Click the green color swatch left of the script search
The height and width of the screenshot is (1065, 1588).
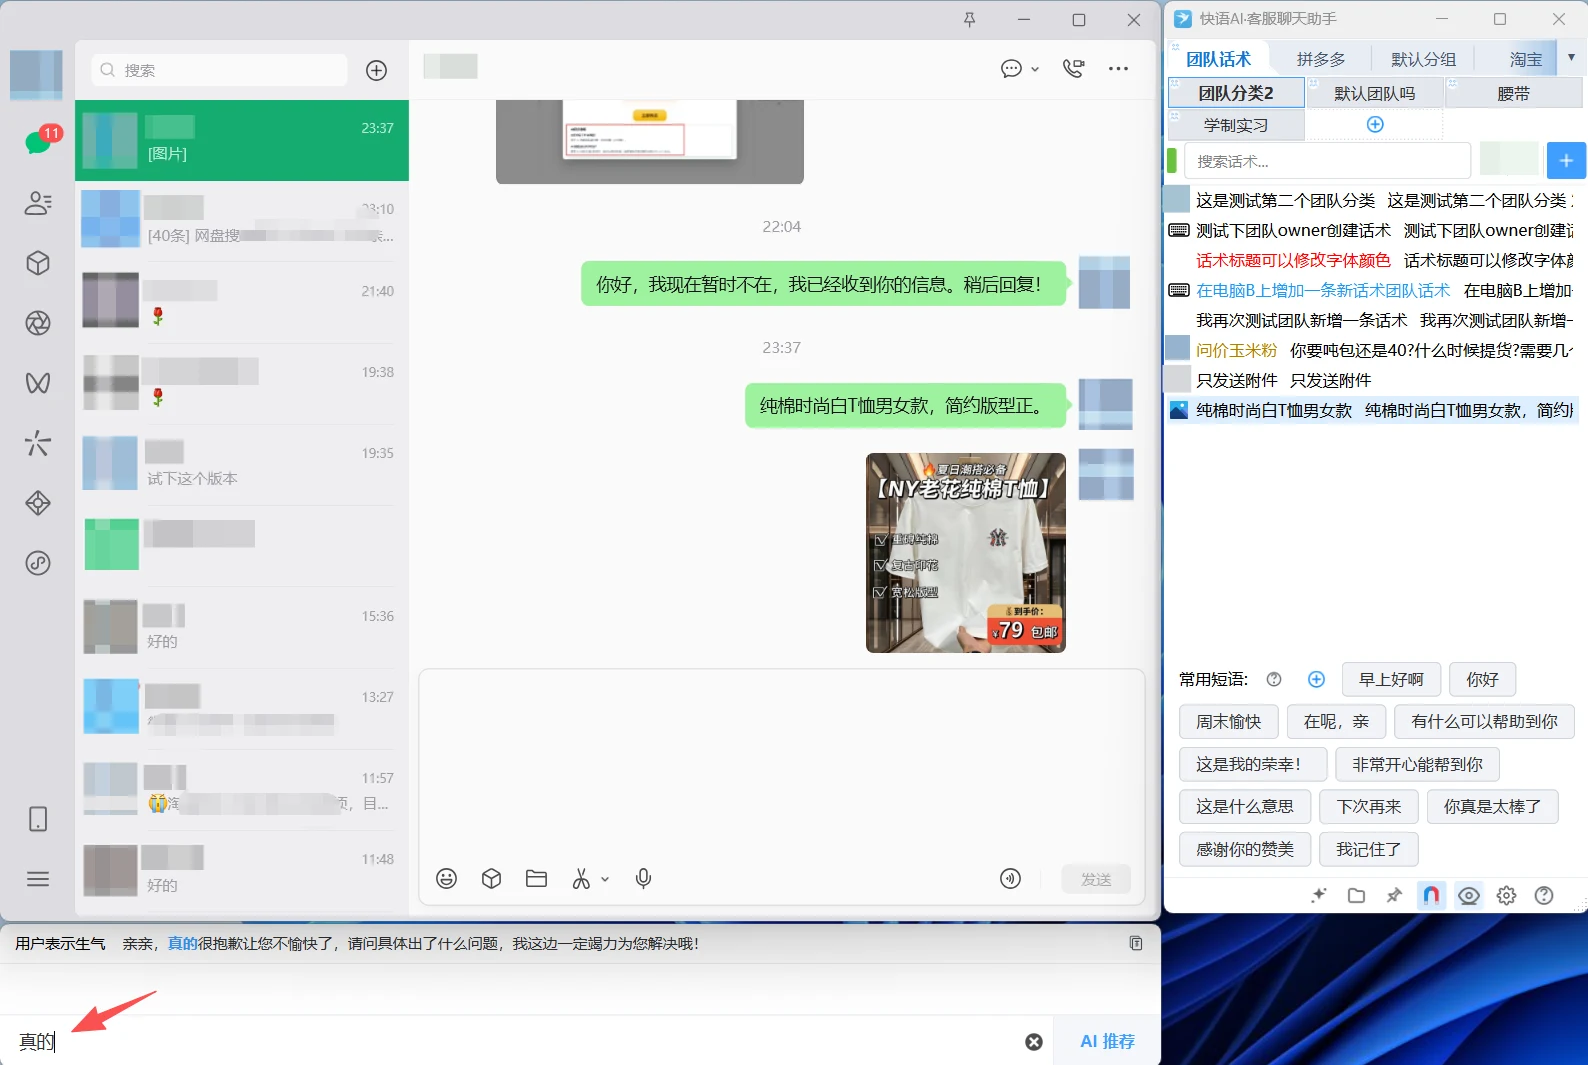(x=1172, y=160)
